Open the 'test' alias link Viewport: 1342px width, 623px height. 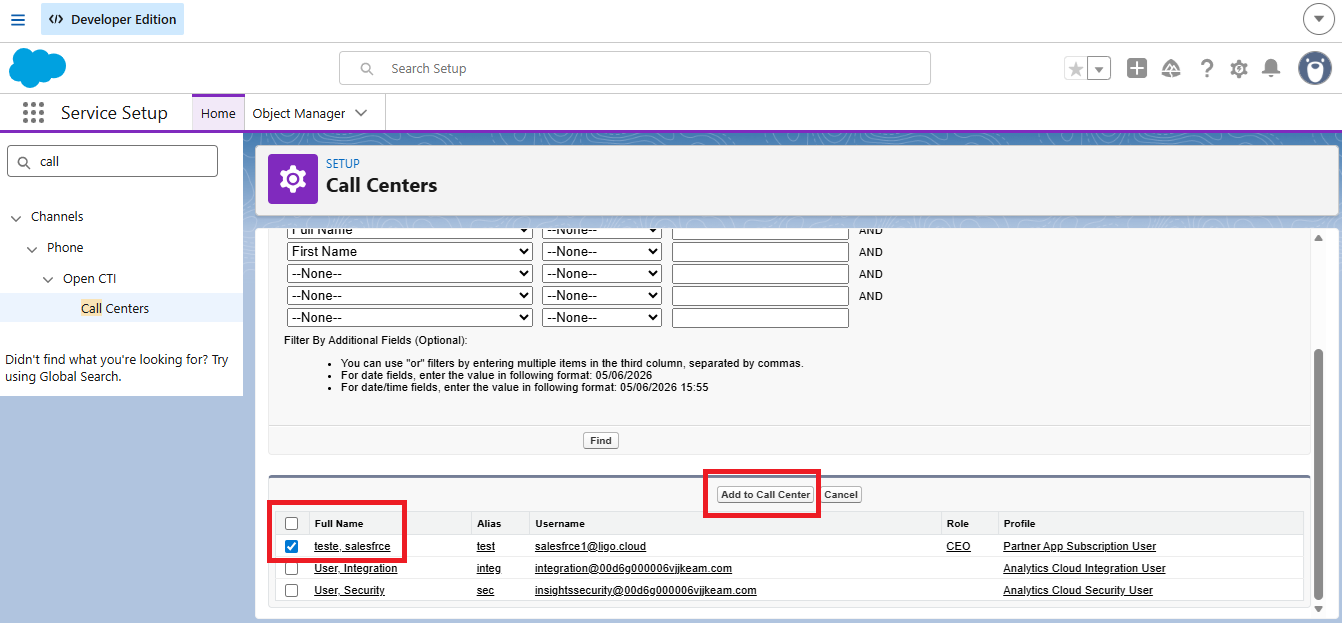pyautogui.click(x=486, y=547)
